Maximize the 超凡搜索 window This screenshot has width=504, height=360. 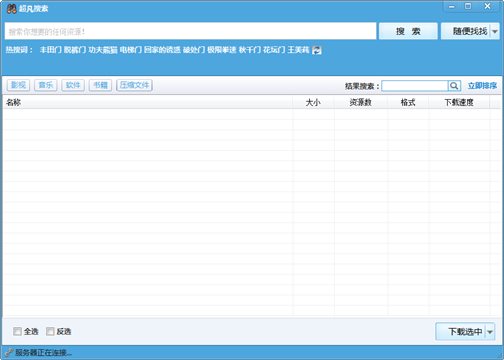[x=468, y=6]
